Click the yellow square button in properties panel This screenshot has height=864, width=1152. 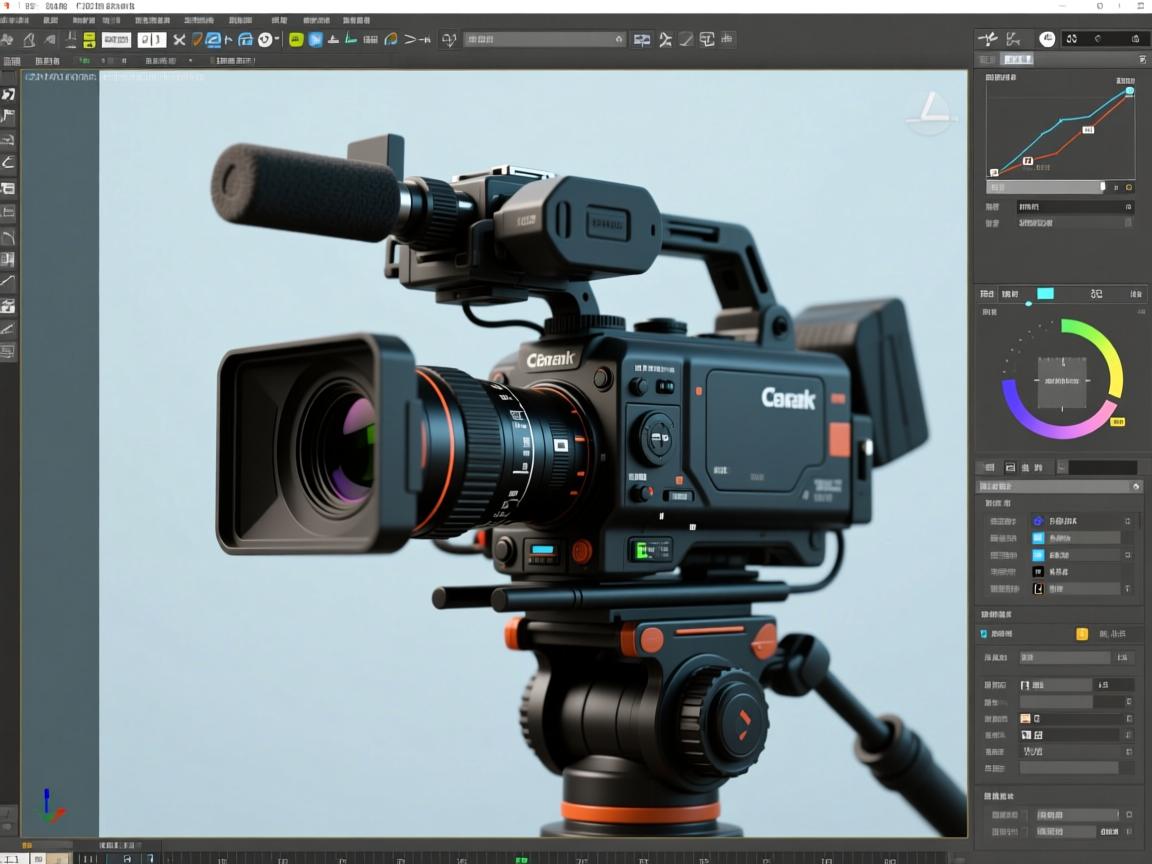tap(1081, 634)
